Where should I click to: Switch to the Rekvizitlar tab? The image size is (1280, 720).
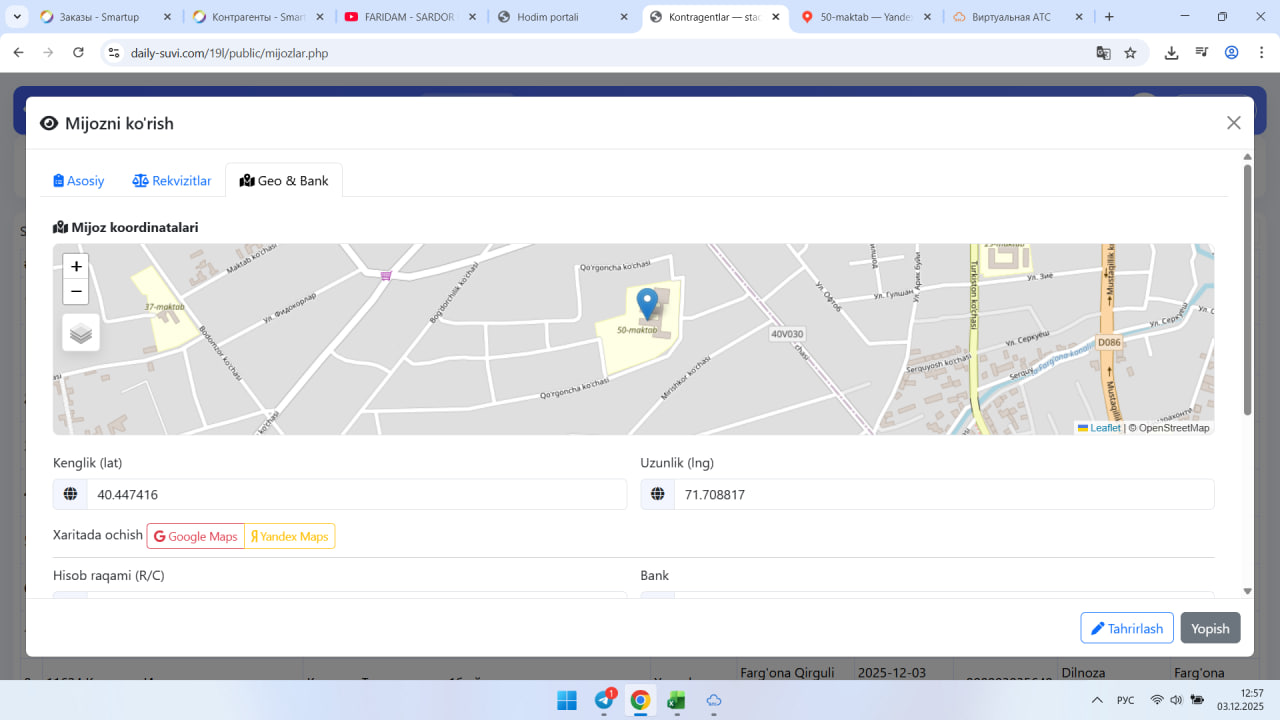(172, 181)
